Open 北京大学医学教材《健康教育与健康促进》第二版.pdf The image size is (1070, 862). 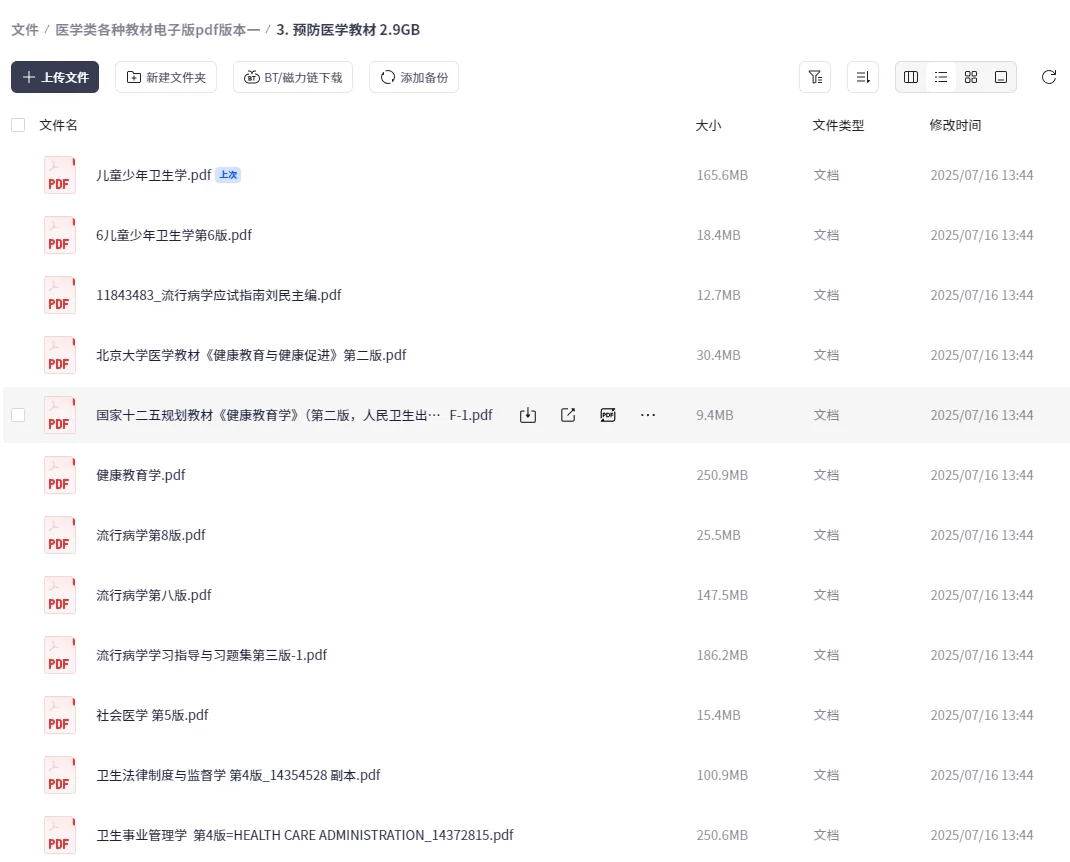251,356
